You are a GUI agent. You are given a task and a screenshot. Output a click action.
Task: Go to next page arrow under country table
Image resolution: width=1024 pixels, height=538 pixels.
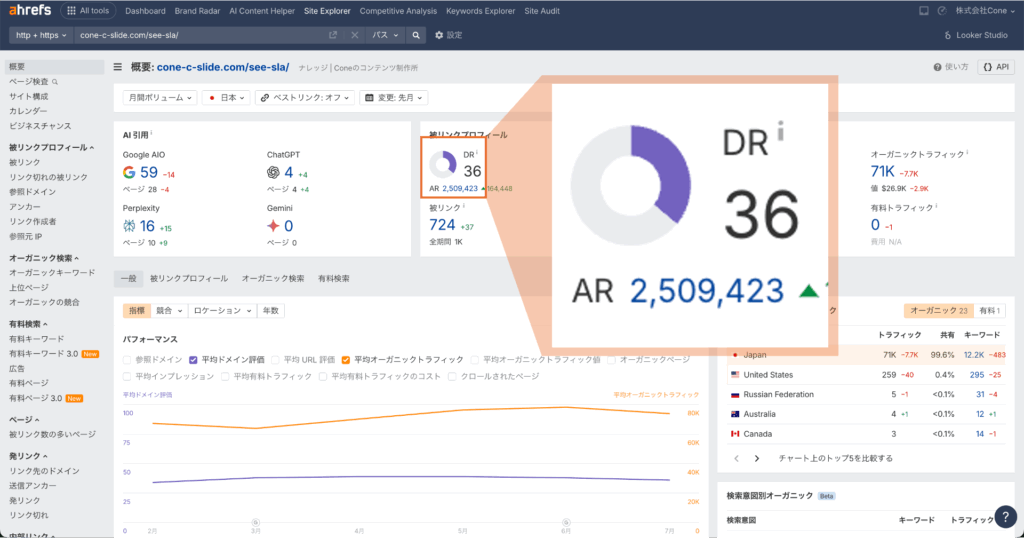pos(757,458)
